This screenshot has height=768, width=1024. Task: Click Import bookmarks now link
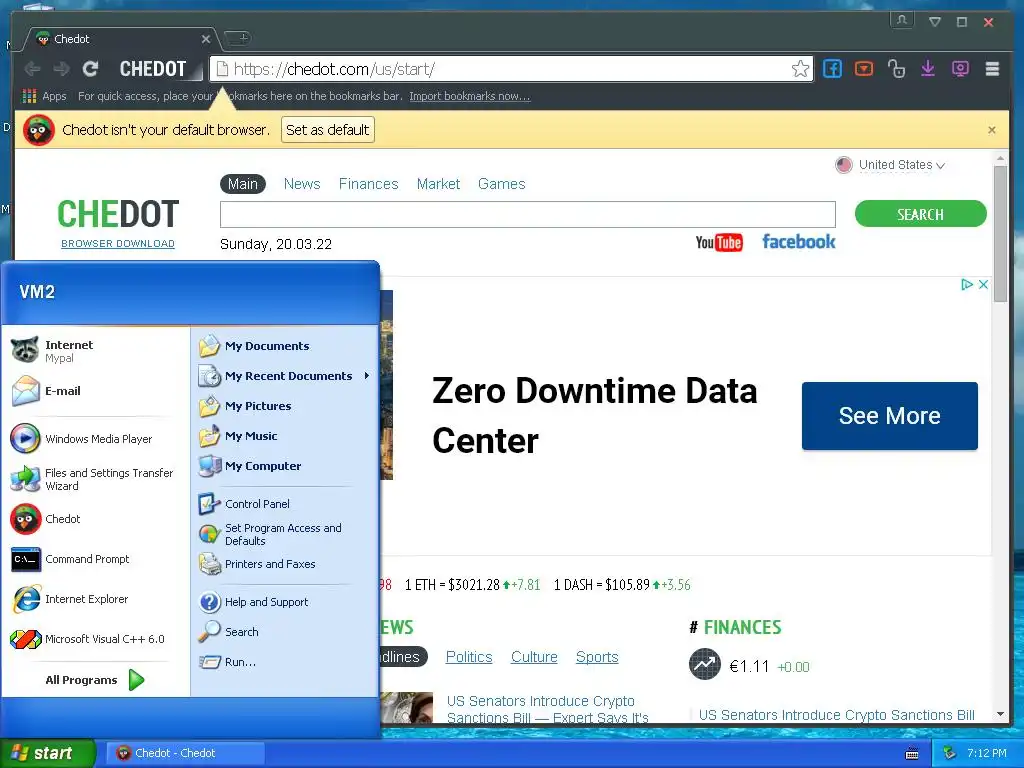point(470,96)
